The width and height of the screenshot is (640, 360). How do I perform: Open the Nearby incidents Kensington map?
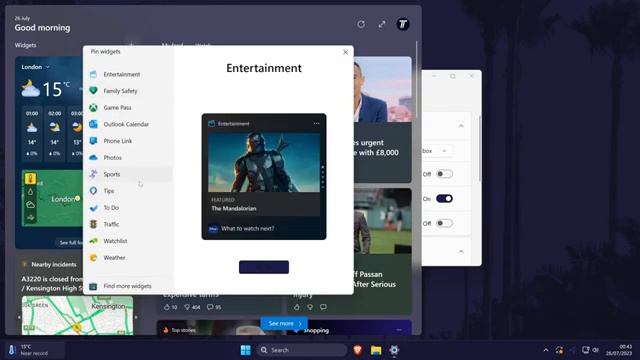(77, 316)
